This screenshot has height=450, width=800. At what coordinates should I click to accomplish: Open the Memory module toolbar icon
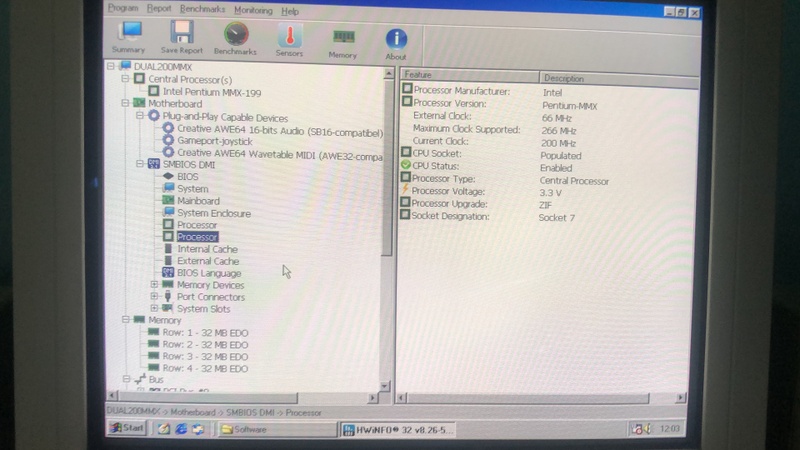(343, 43)
